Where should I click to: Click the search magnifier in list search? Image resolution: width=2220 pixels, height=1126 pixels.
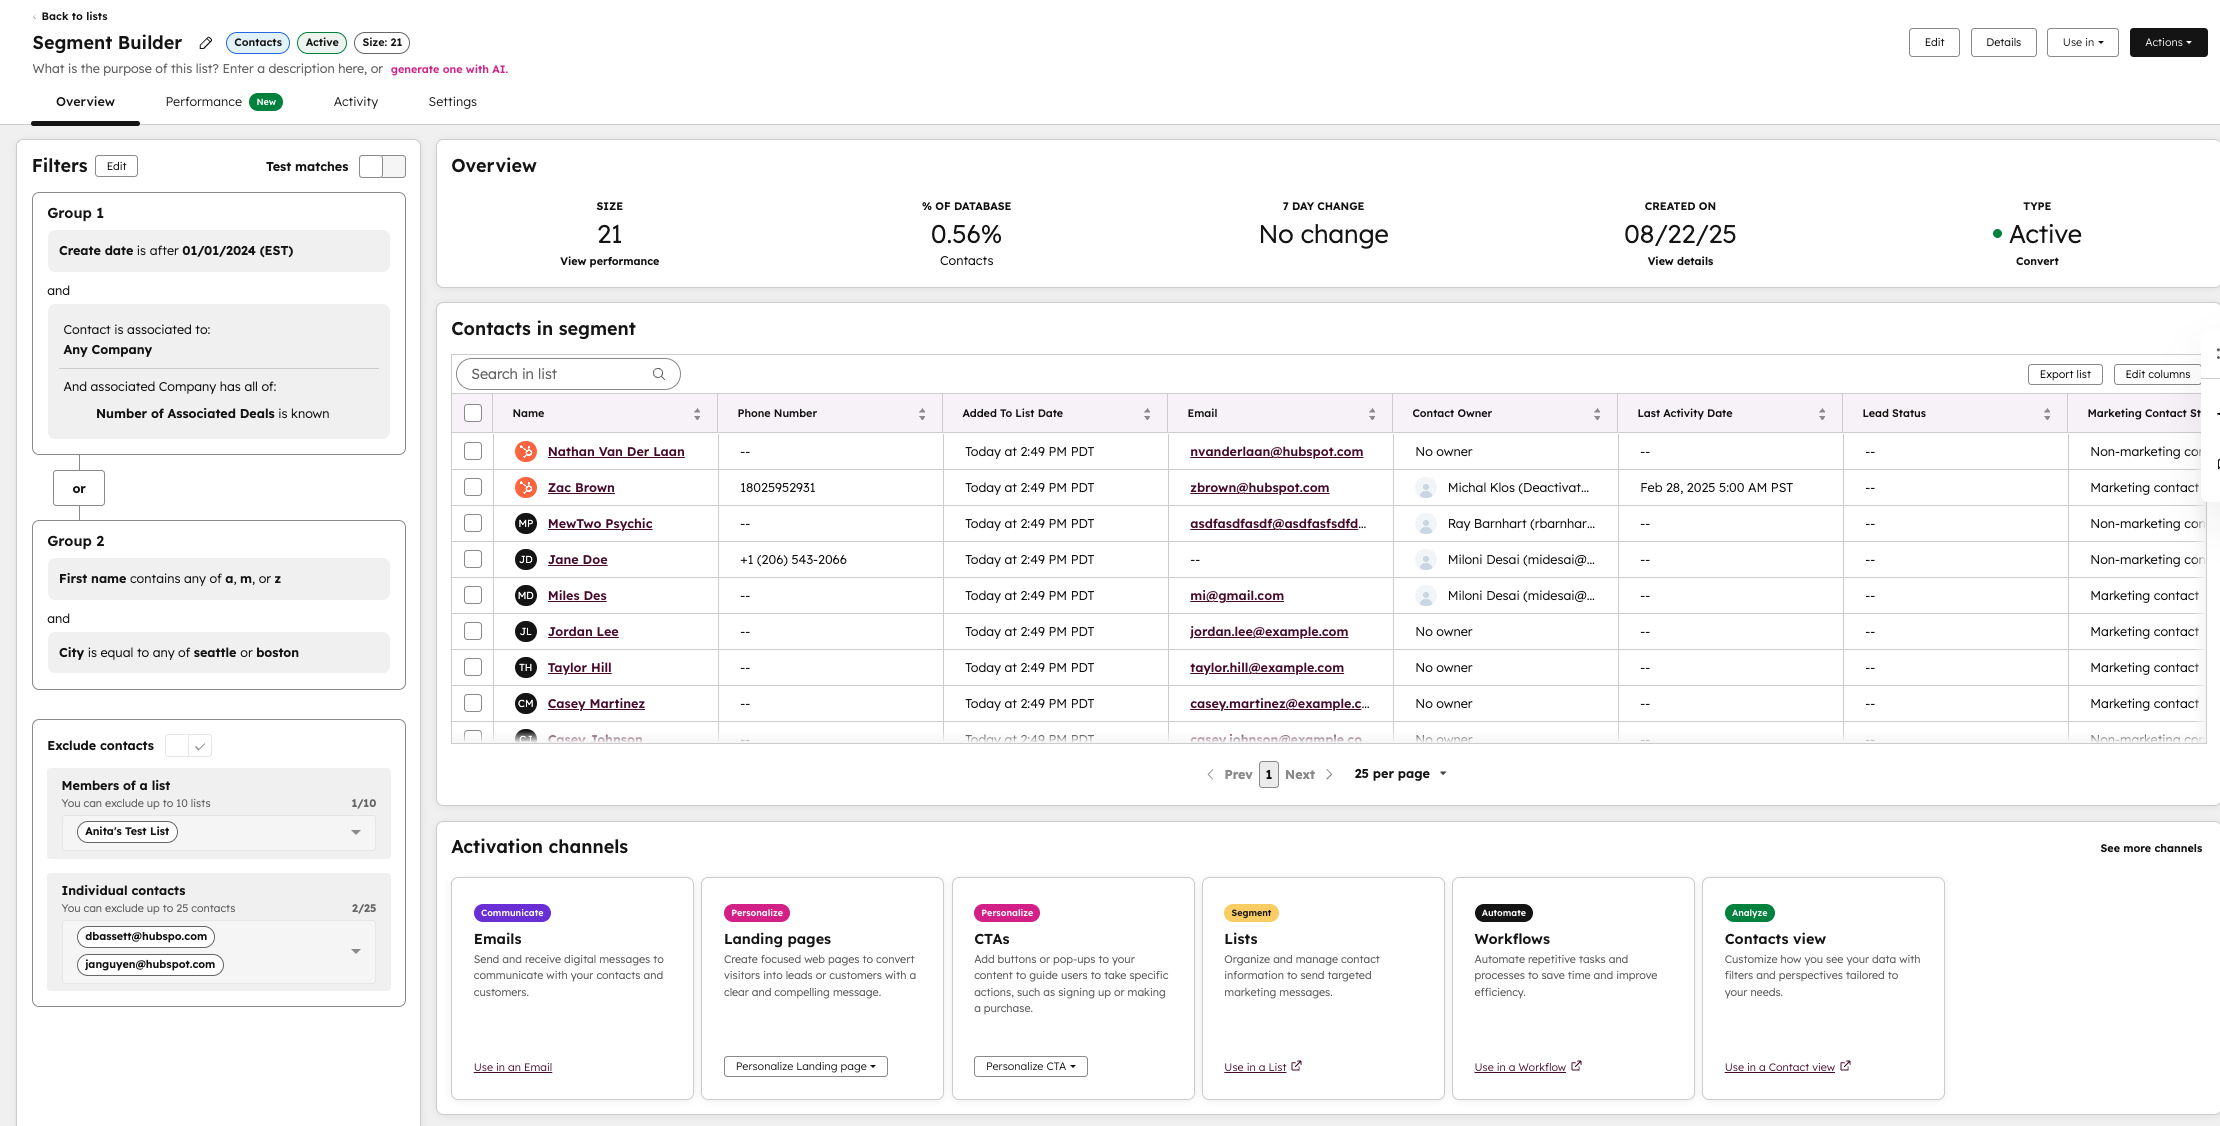tap(659, 374)
